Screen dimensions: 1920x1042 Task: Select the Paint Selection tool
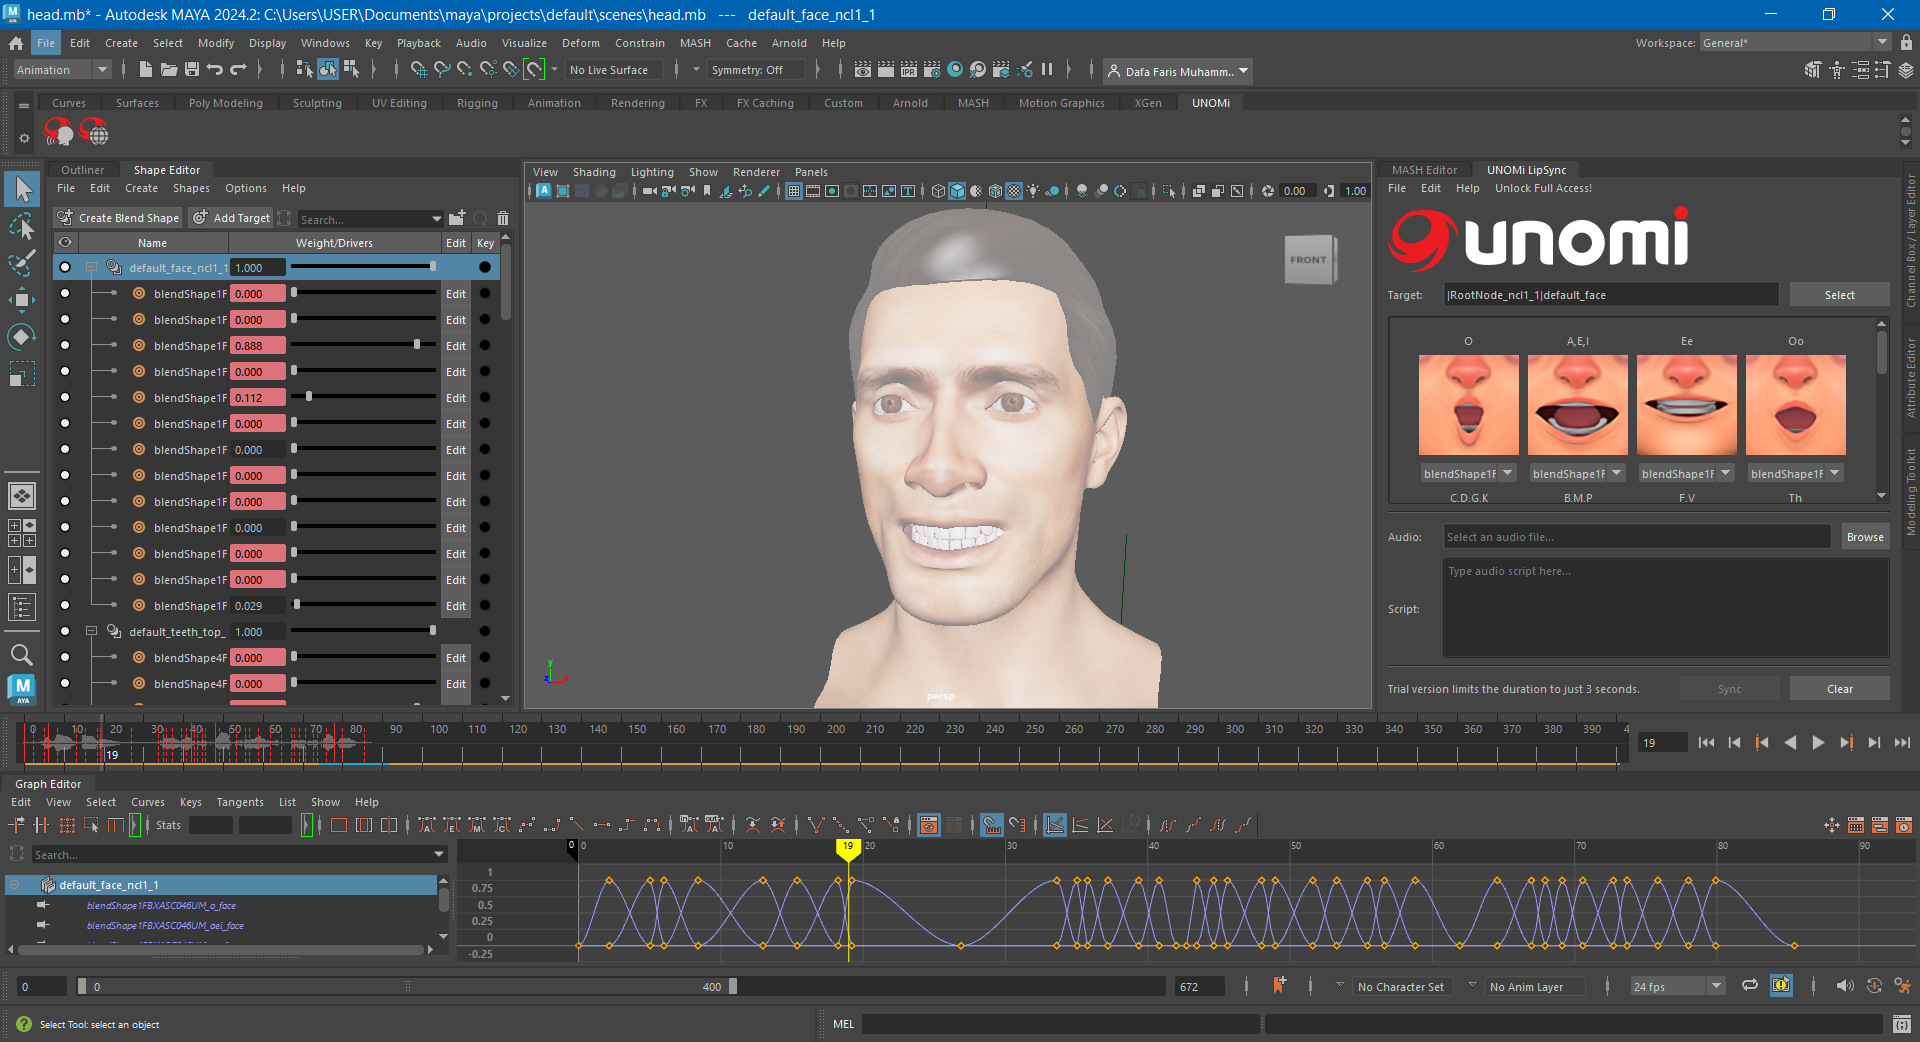click(x=21, y=263)
